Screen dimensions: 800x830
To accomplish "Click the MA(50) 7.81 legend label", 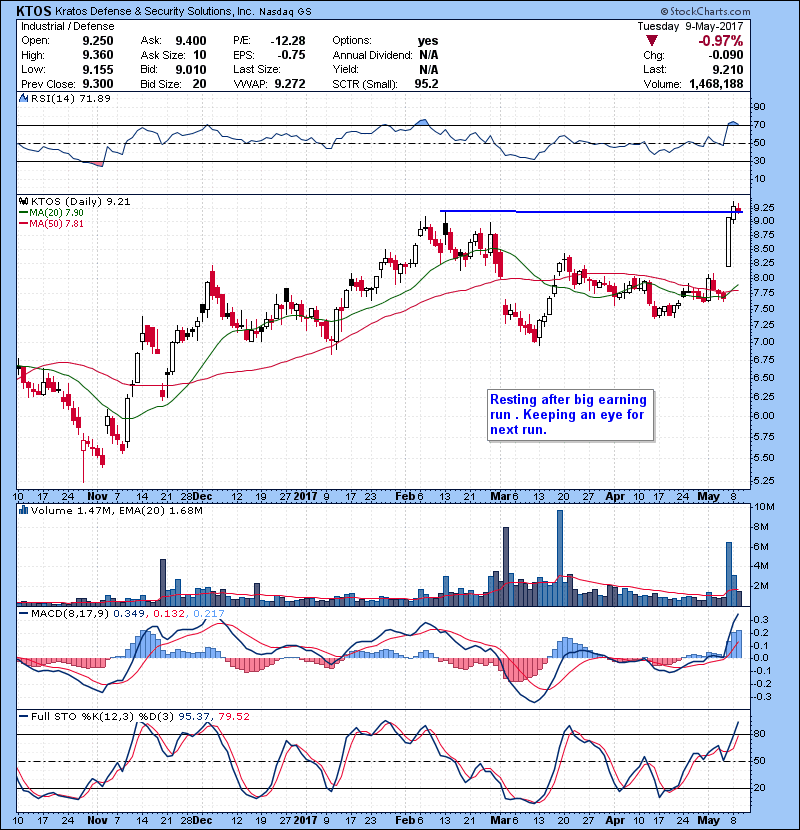I will click(56, 224).
